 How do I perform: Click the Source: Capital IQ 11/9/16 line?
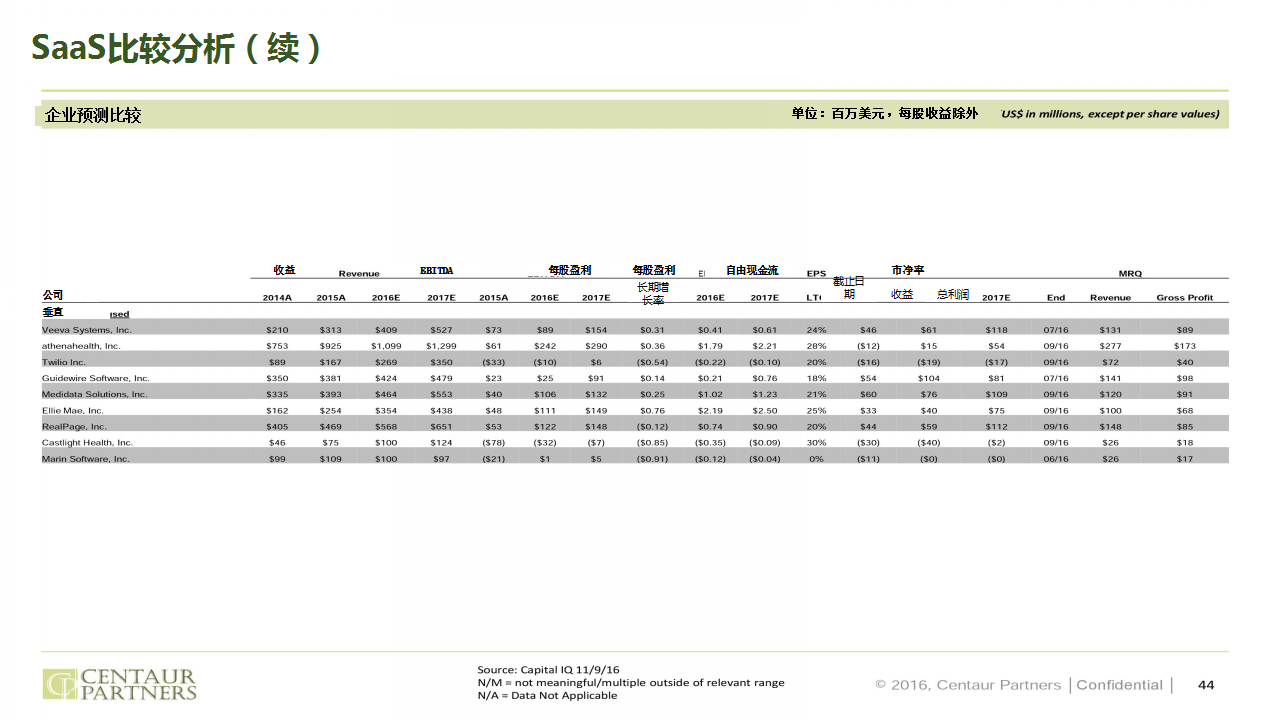point(548,669)
